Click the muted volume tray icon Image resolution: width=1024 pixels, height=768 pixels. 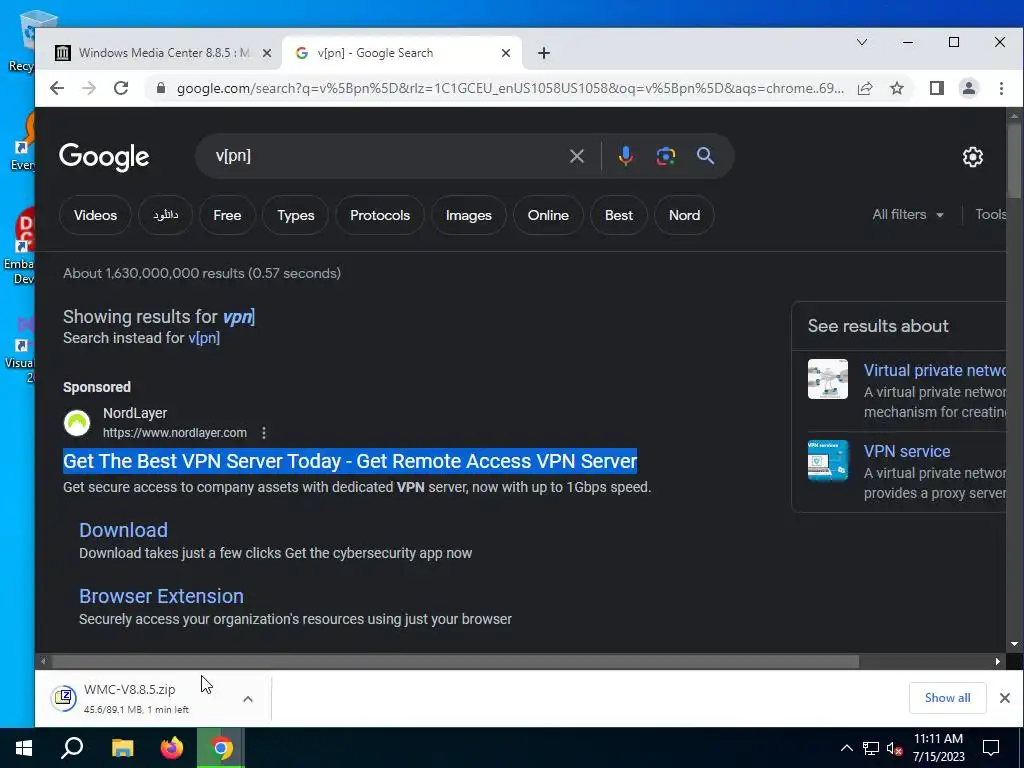[x=895, y=748]
